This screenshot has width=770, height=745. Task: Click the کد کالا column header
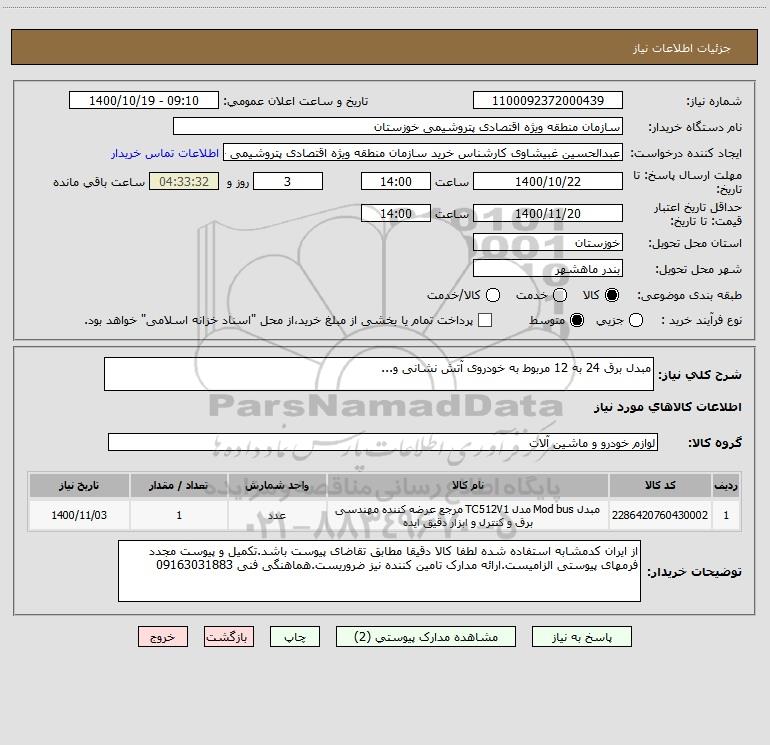(x=660, y=485)
